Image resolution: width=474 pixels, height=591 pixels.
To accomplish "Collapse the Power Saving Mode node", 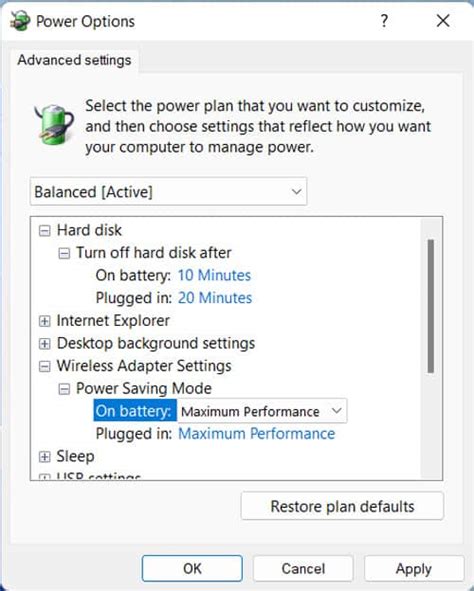I will [64, 389].
